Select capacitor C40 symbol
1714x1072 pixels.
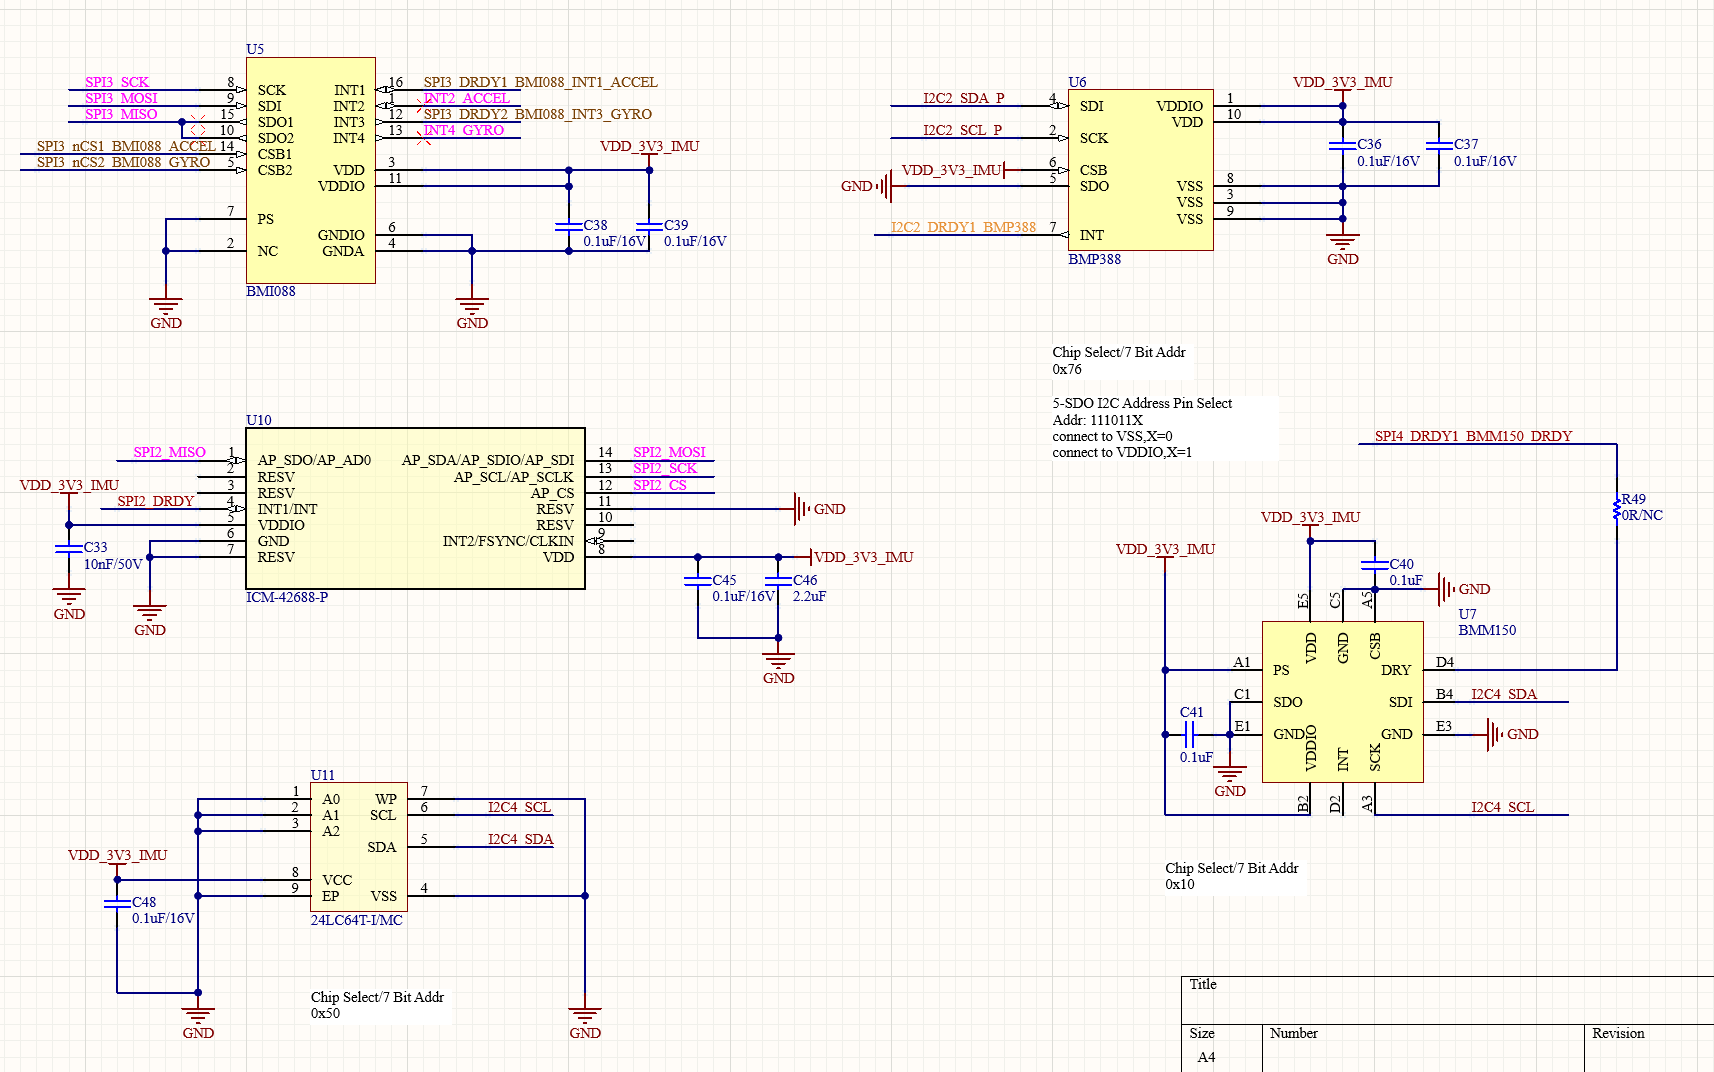(x=1375, y=565)
